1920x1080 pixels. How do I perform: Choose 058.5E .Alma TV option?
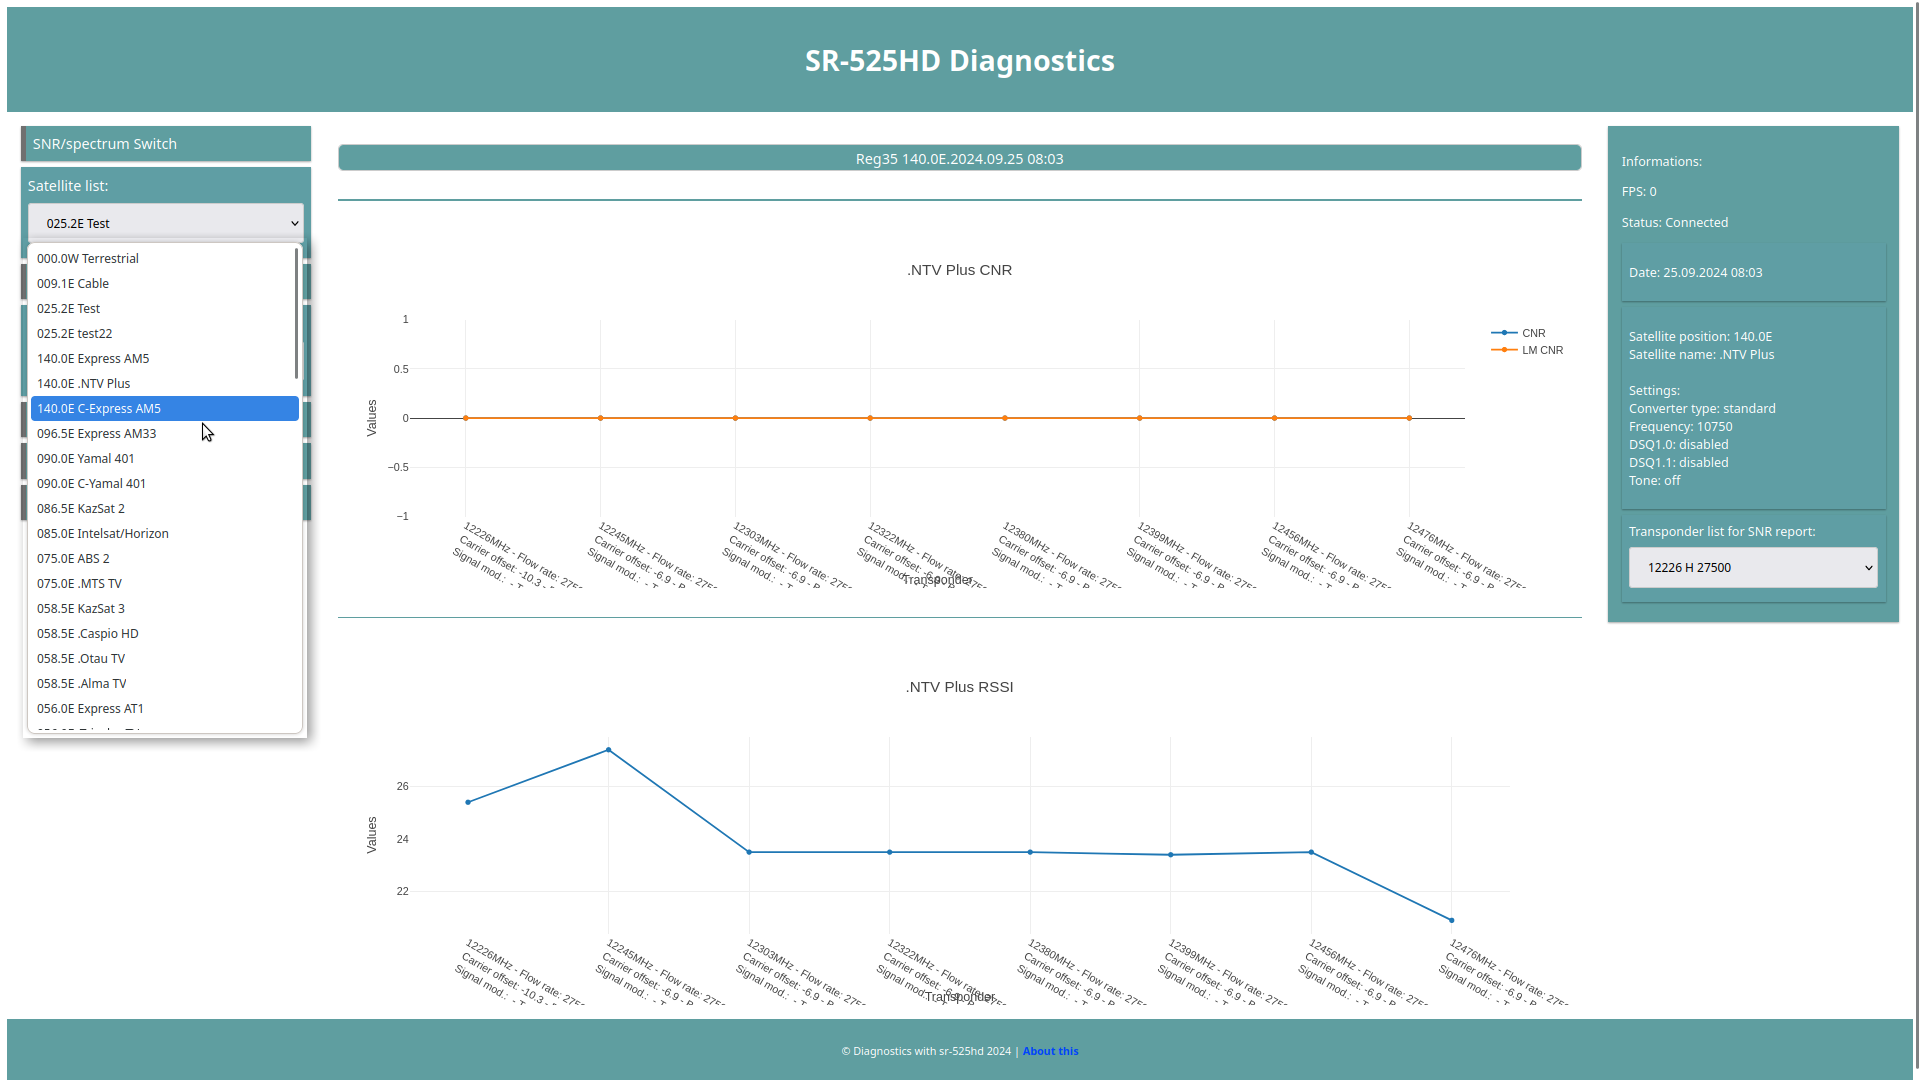coord(165,683)
